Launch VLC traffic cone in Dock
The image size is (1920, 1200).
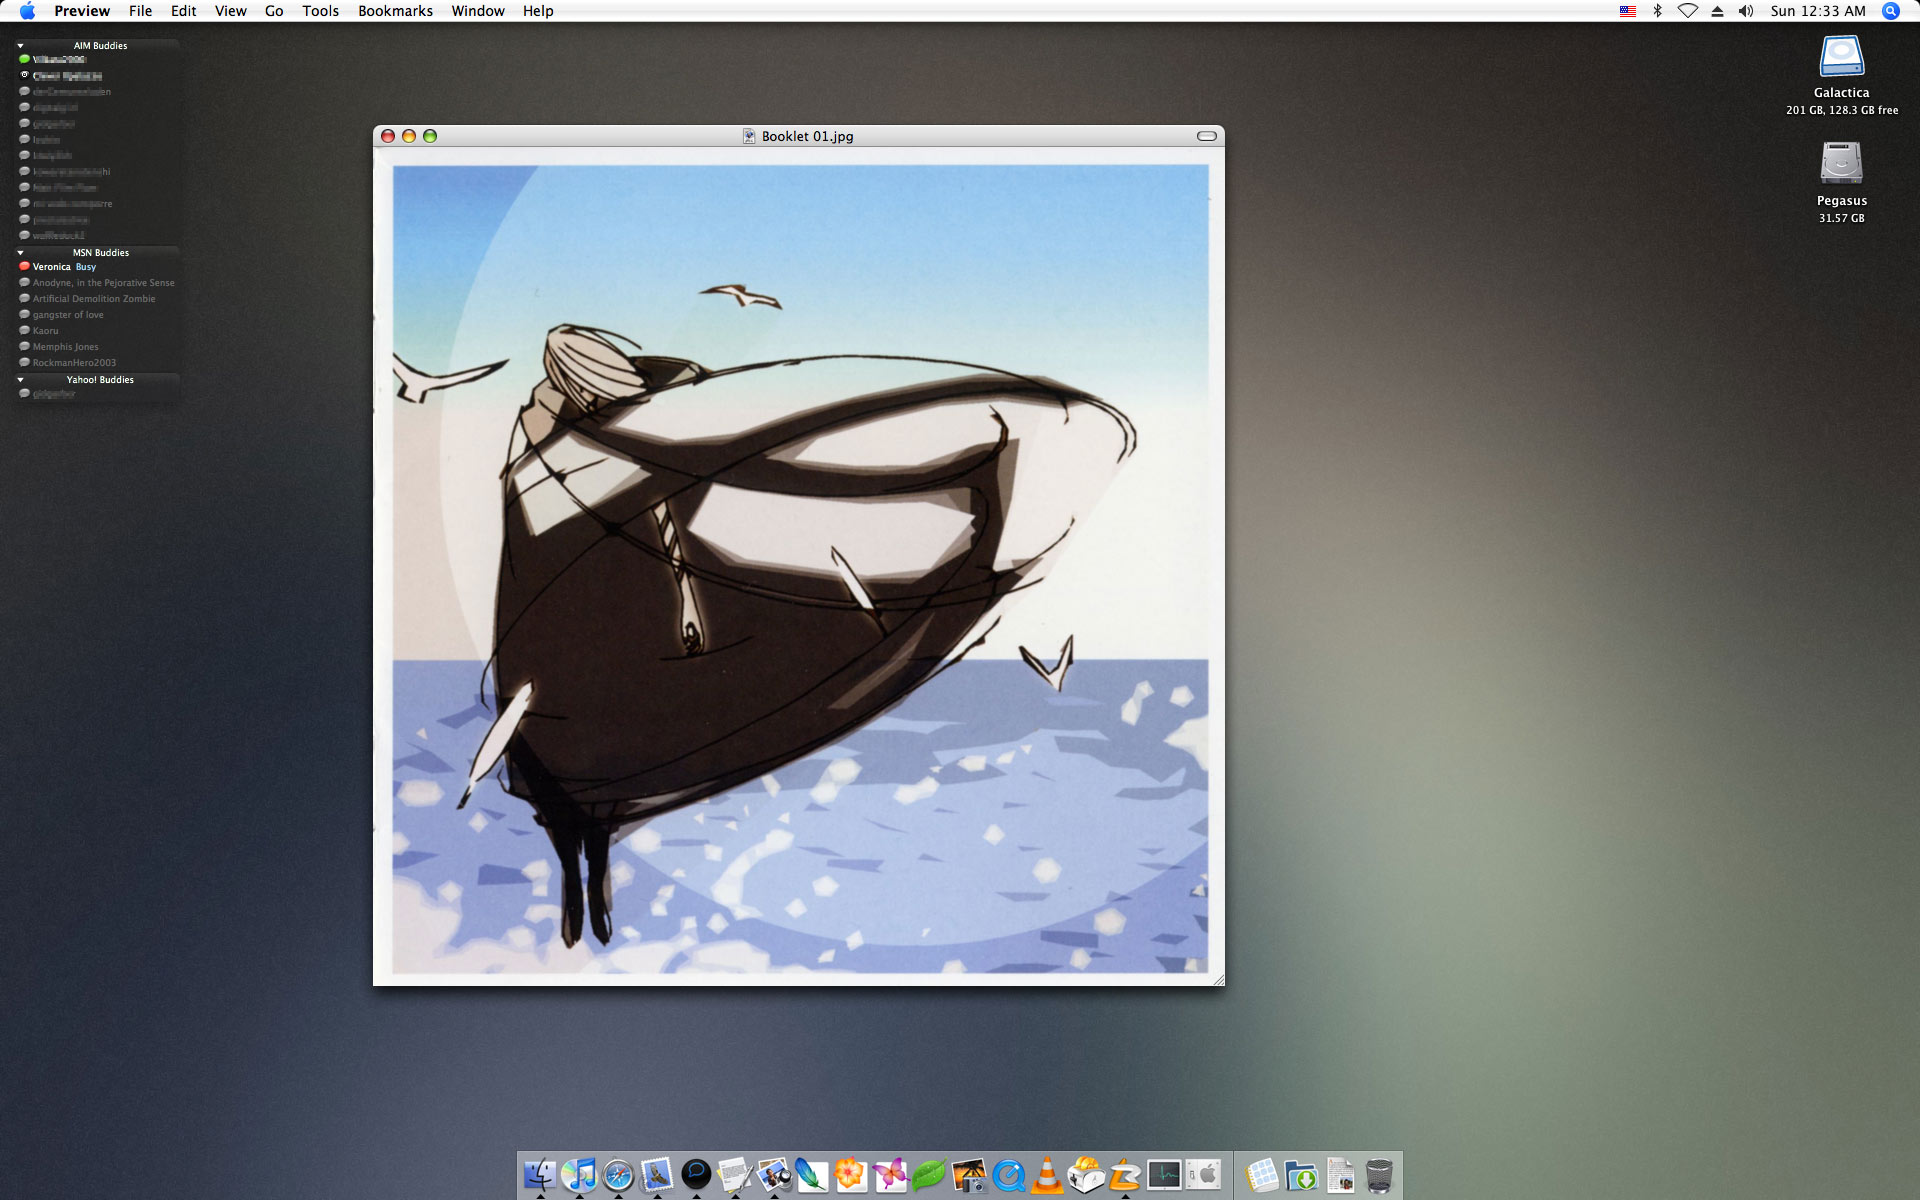pyautogui.click(x=1047, y=1174)
